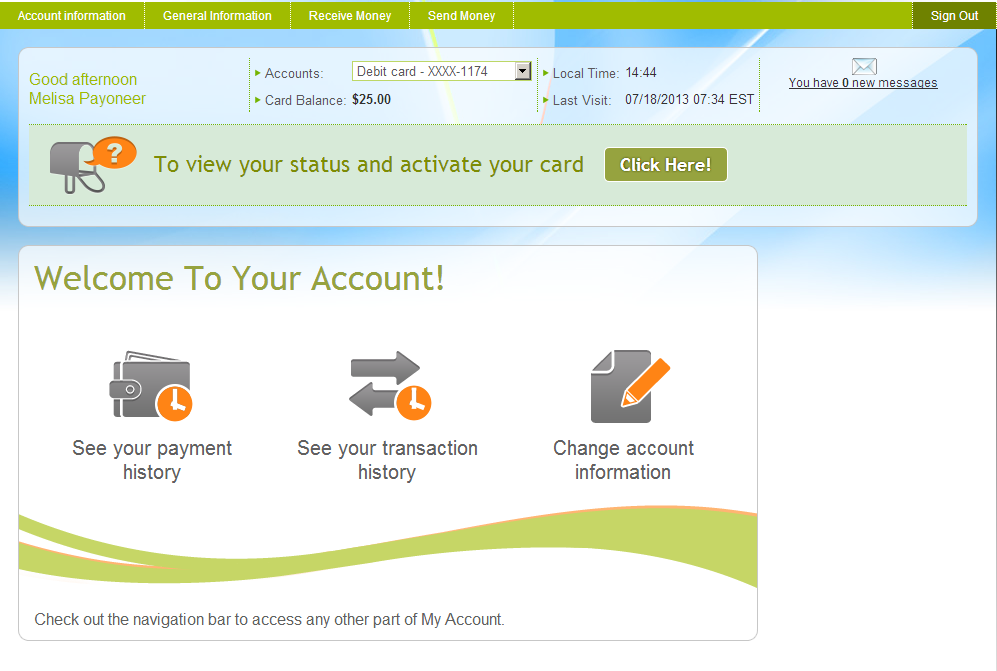Open your new messages link
The height and width of the screenshot is (671, 997).
click(x=862, y=82)
